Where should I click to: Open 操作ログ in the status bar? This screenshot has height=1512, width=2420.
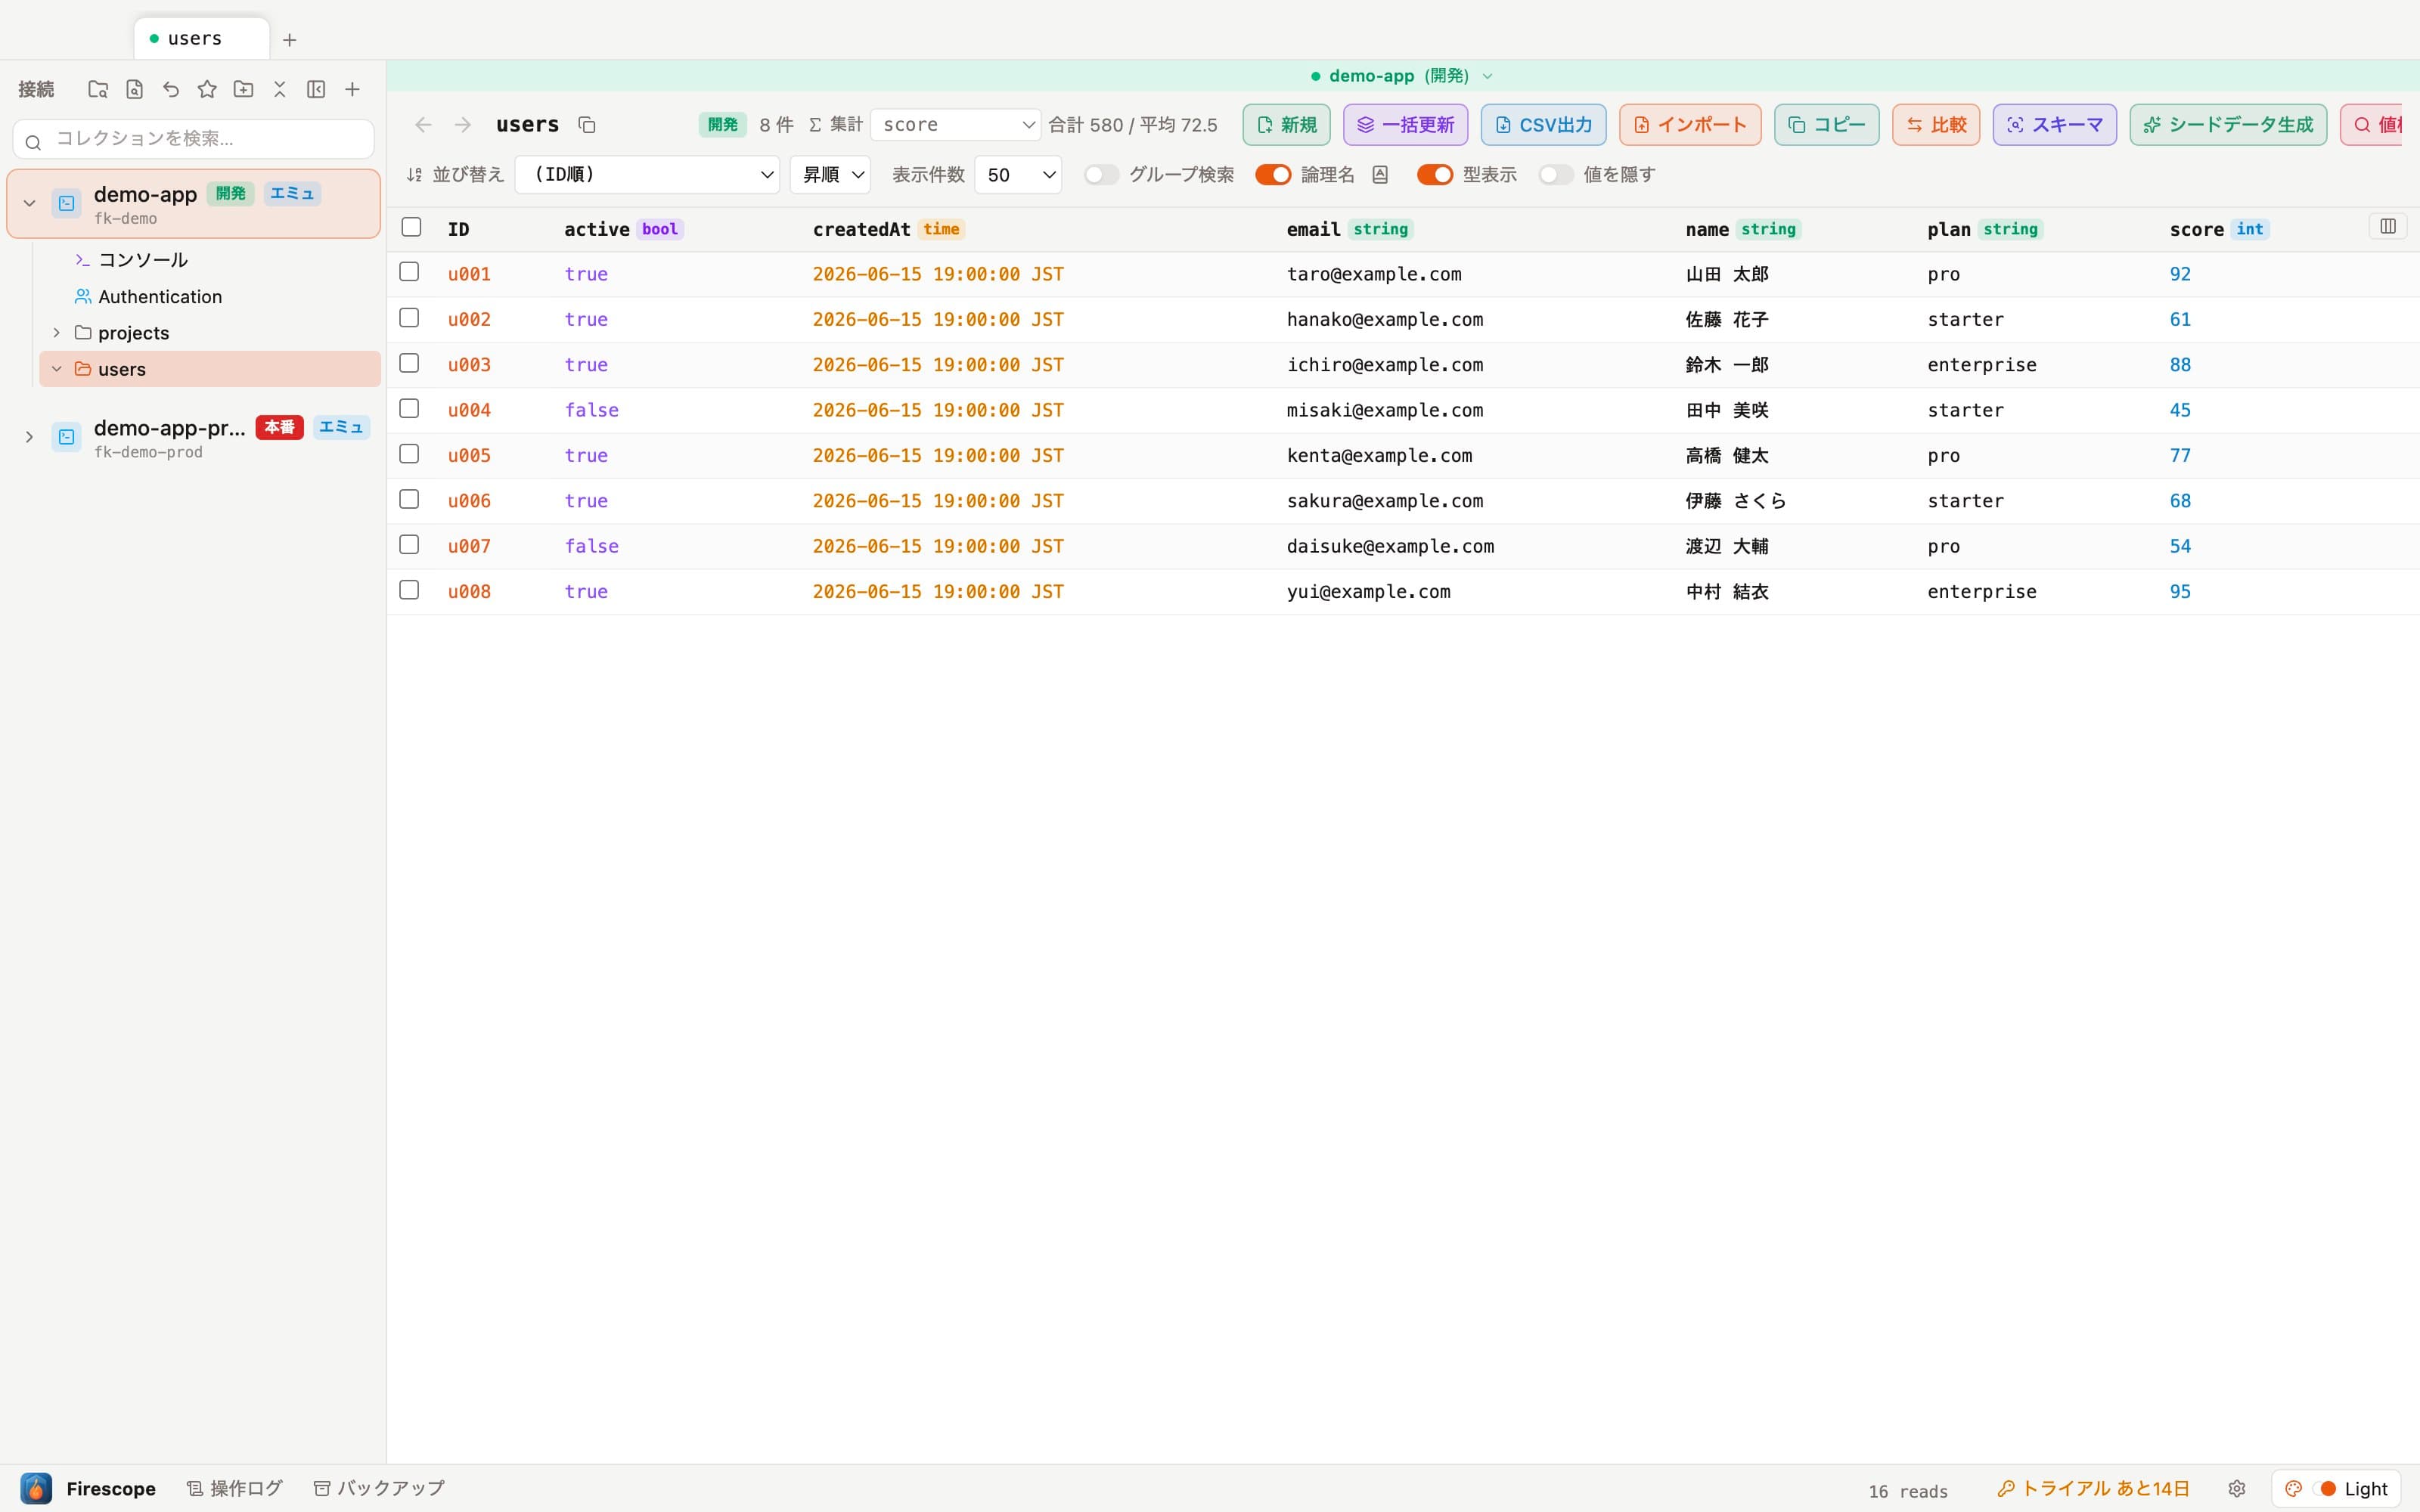(x=235, y=1489)
